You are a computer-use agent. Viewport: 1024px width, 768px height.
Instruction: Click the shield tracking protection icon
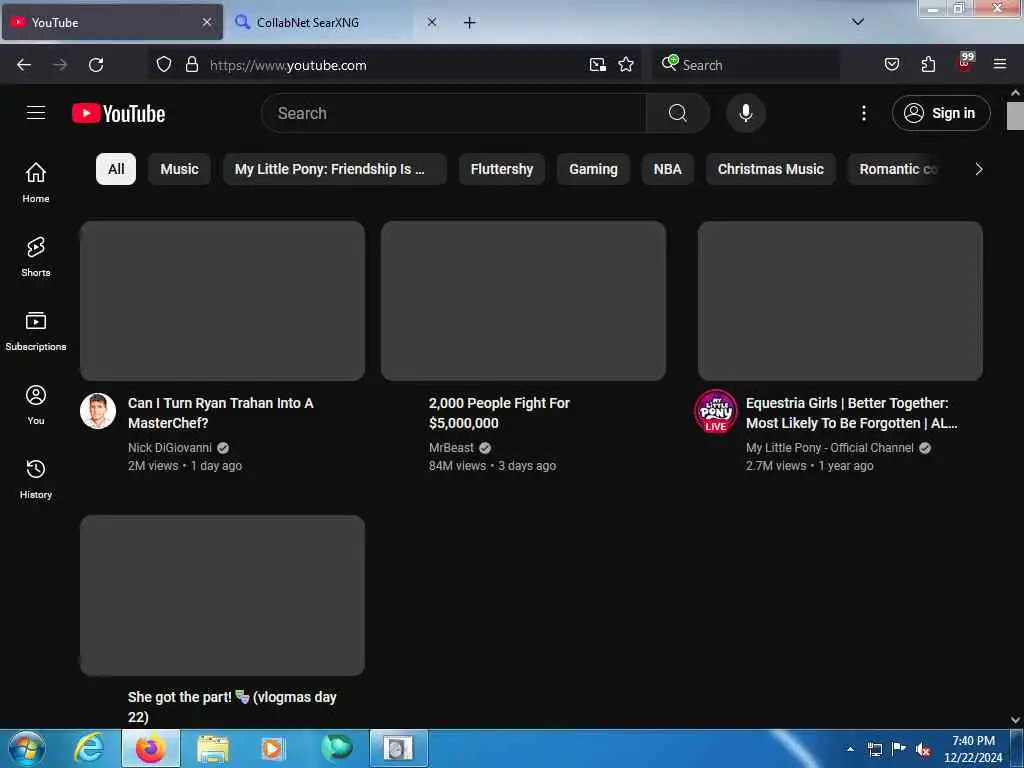pos(164,65)
